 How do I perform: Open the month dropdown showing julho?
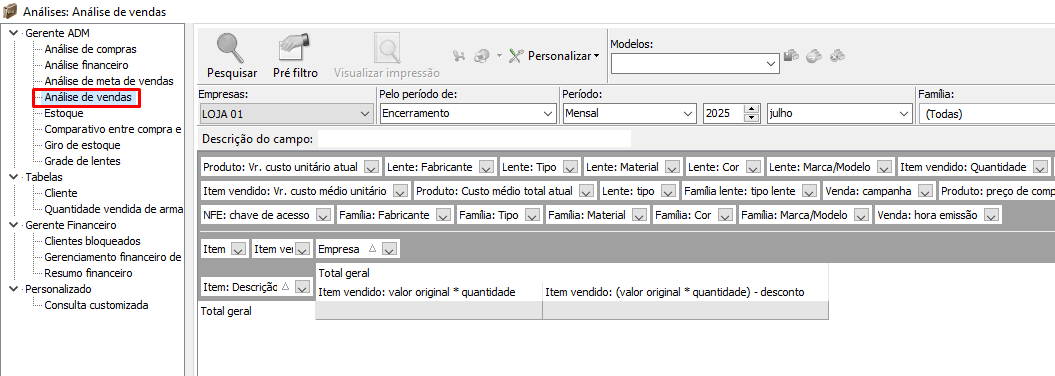pyautogui.click(x=839, y=114)
